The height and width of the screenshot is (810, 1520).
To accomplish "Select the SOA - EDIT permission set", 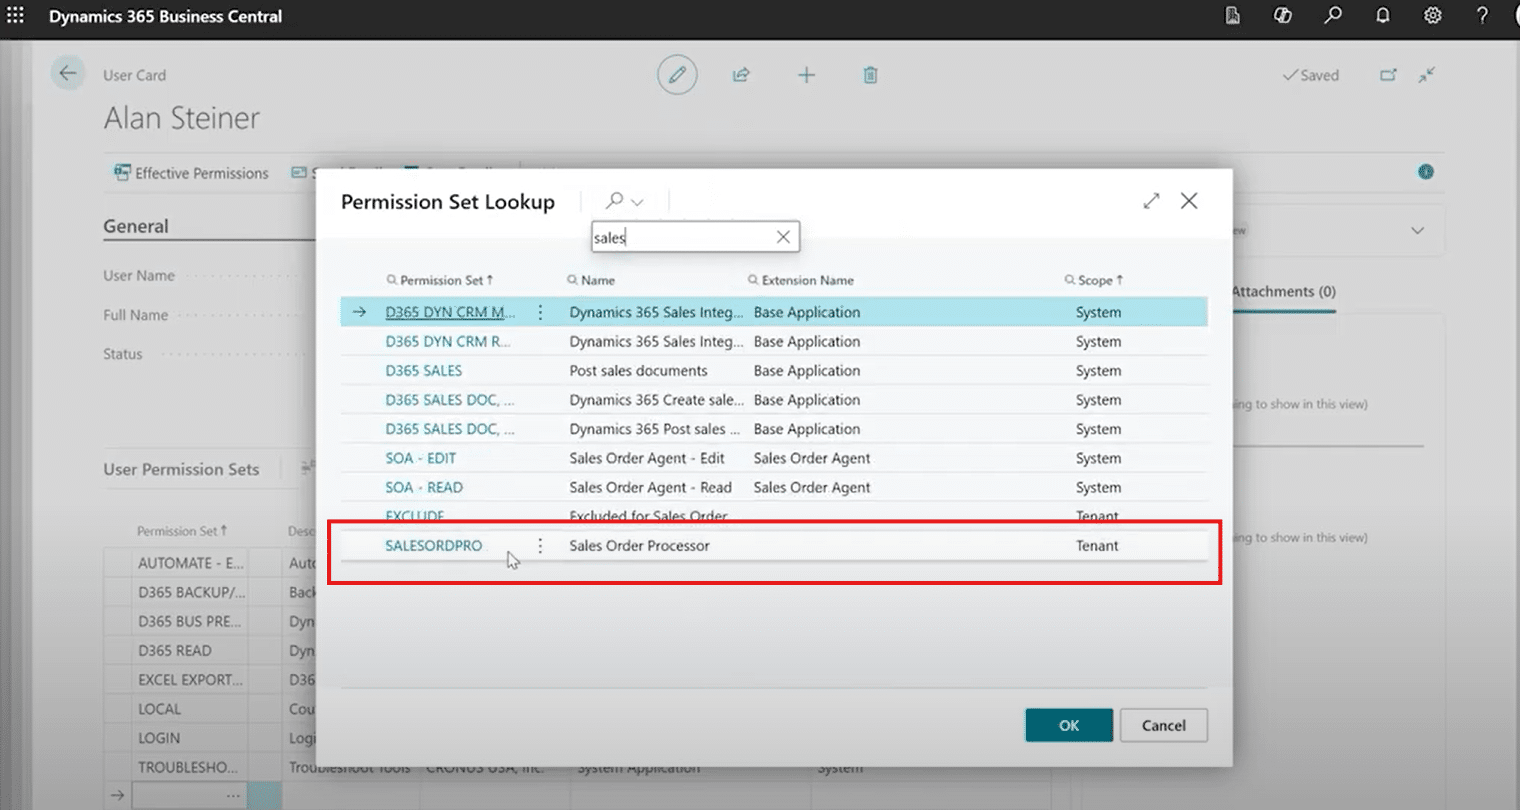I will pyautogui.click(x=420, y=459).
